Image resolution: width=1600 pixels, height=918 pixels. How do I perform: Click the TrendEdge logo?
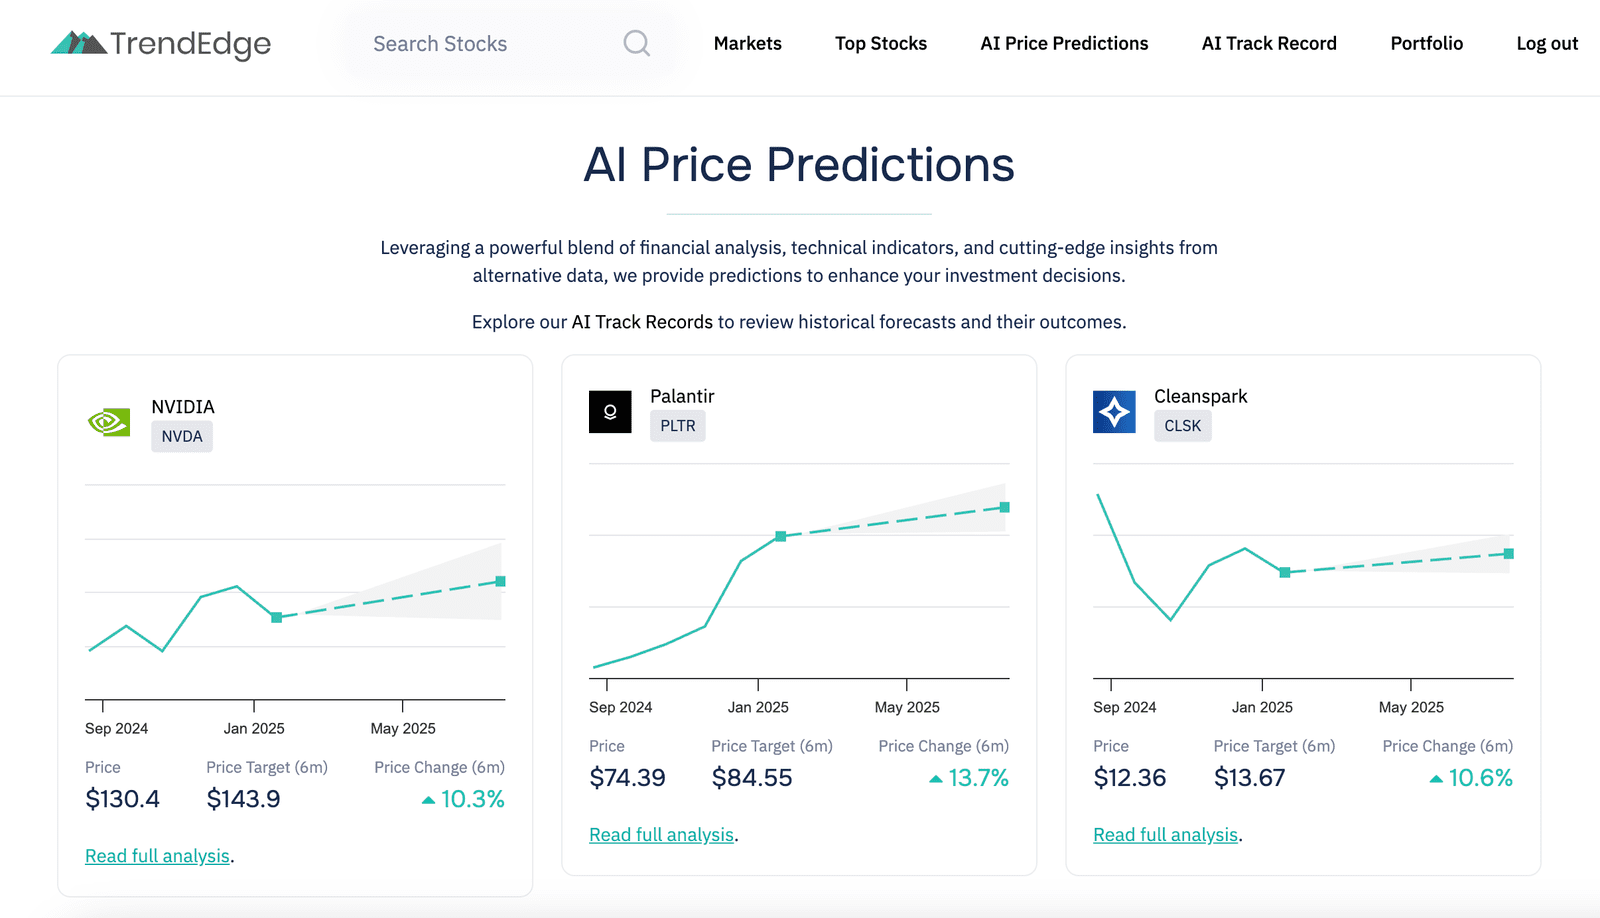coord(160,43)
